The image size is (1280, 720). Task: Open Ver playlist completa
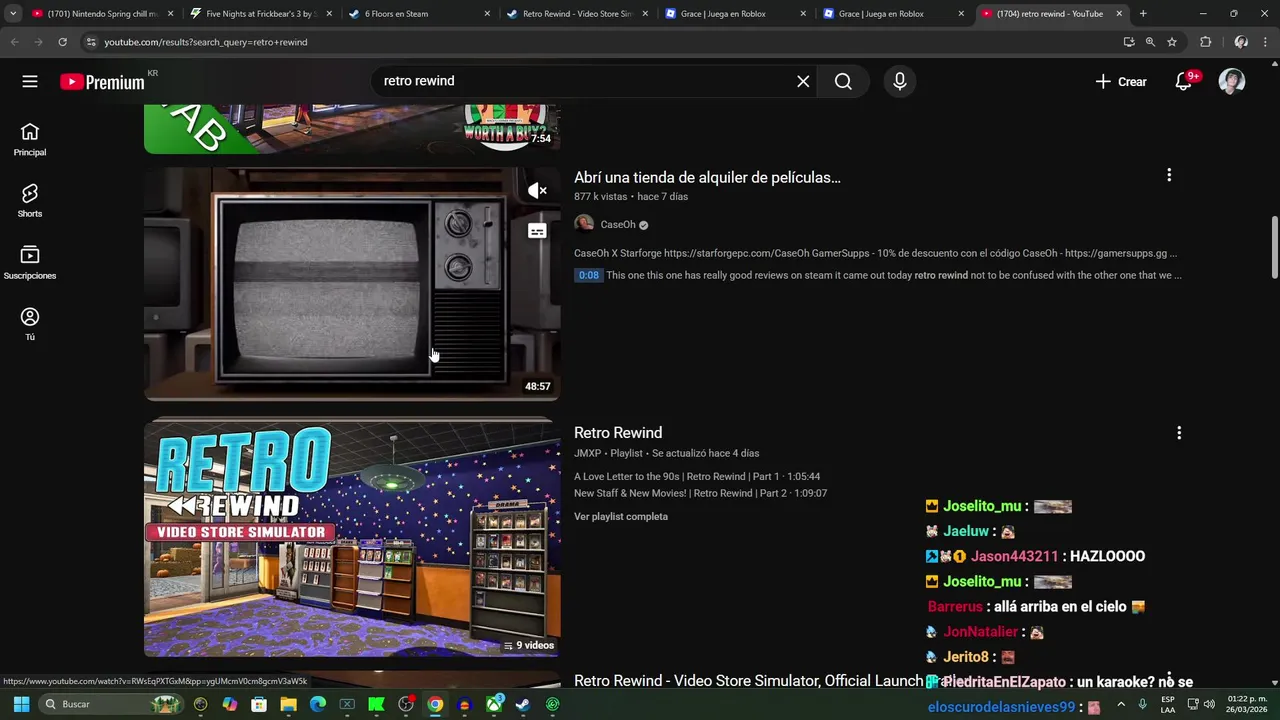tap(621, 517)
